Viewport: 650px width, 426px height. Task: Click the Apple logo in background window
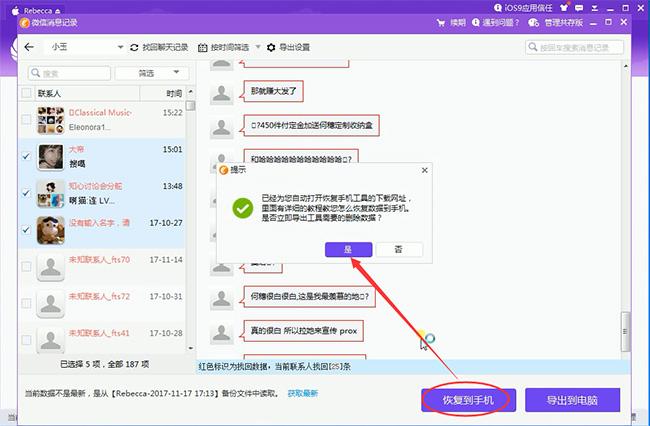coord(15,10)
